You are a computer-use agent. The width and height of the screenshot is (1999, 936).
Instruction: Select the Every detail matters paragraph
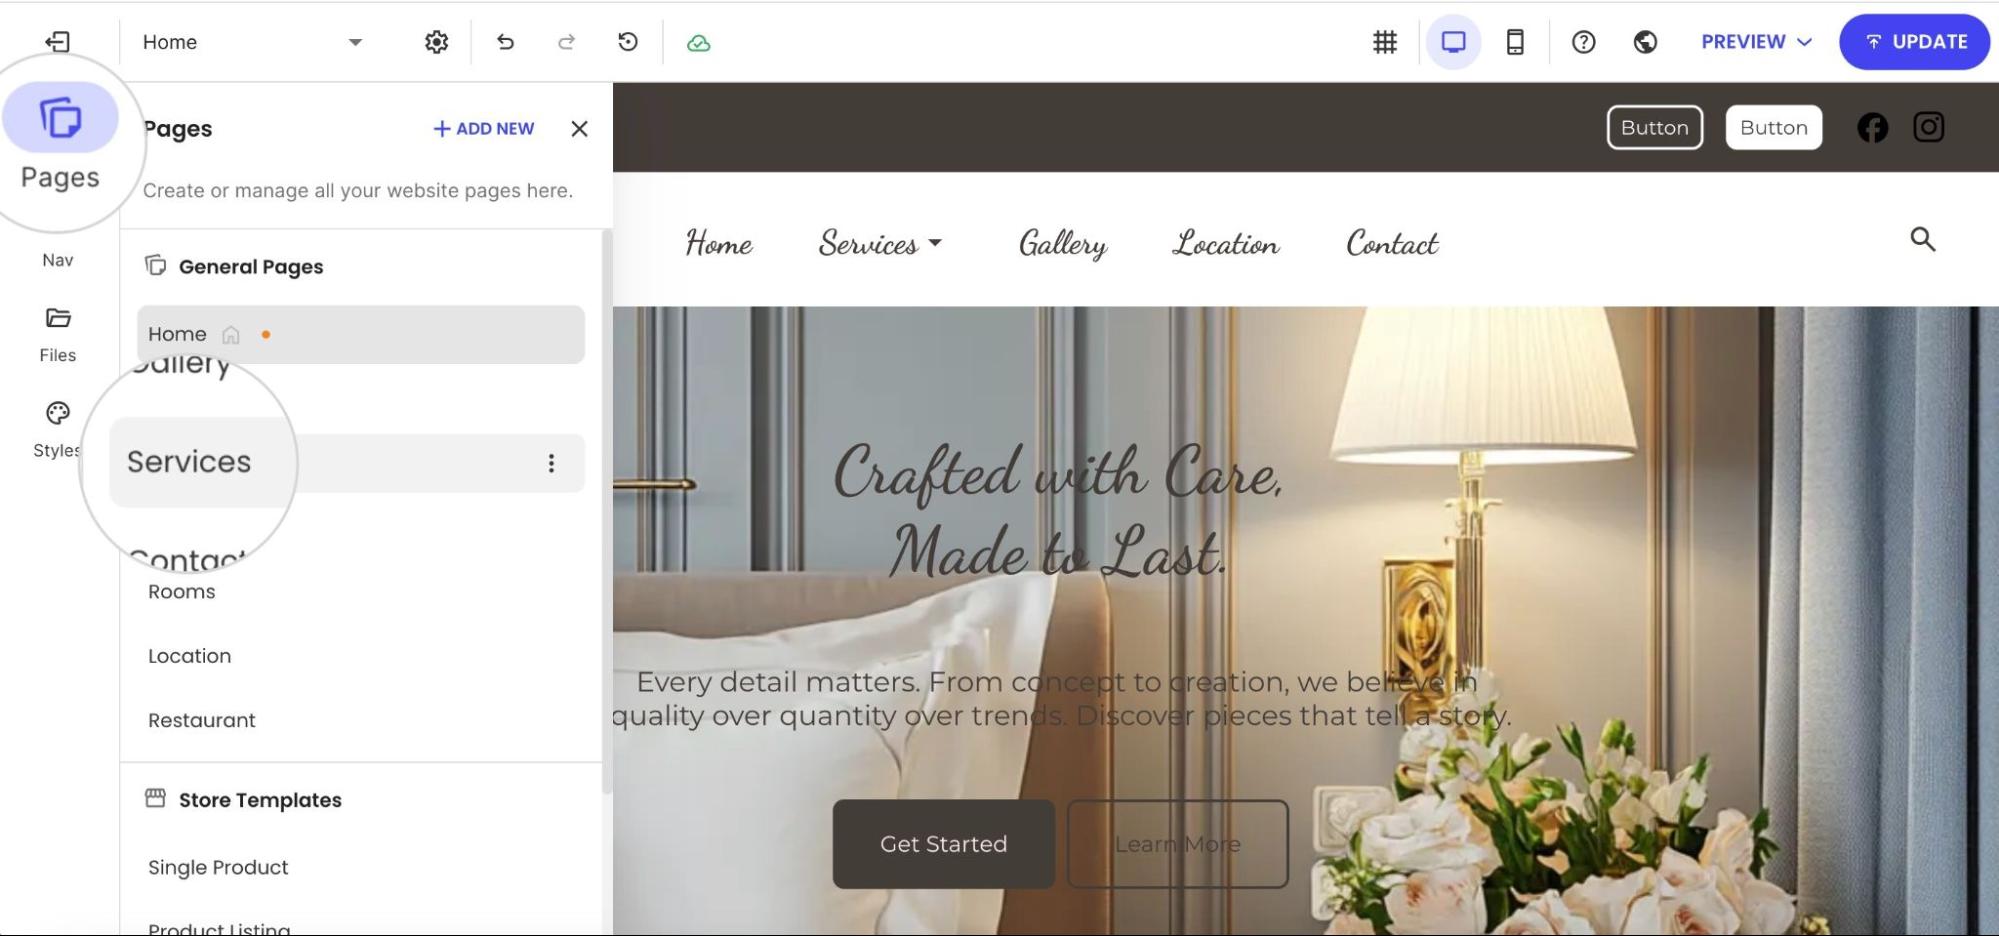point(1062,699)
